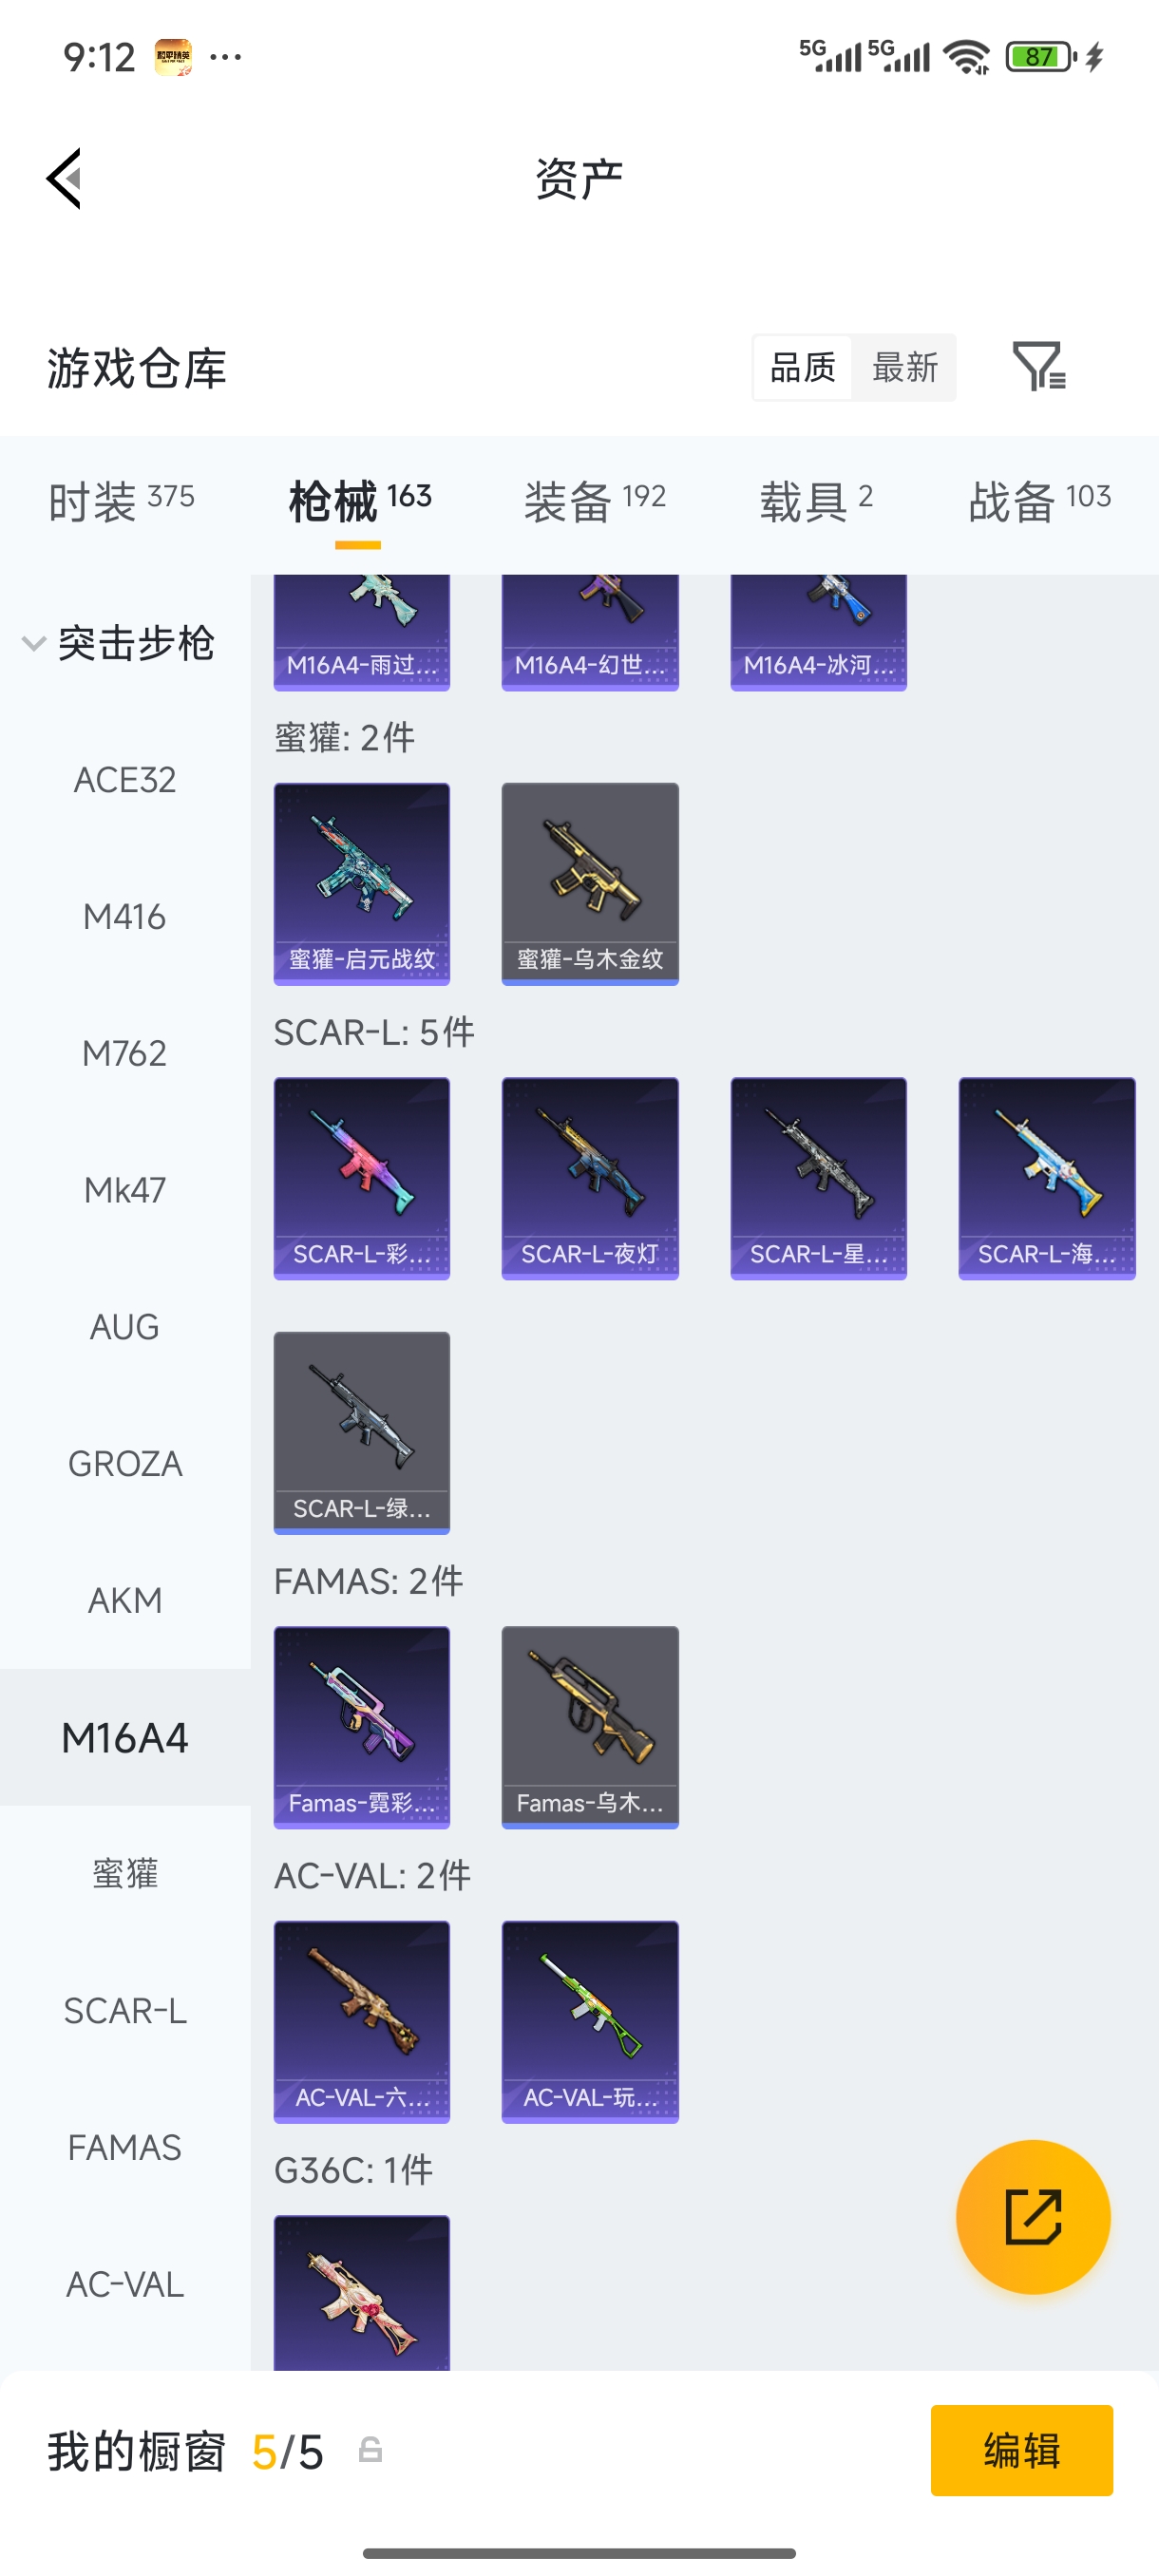
Task: Jump to SCAR-L in the sidebar
Action: pyautogui.click(x=125, y=2010)
